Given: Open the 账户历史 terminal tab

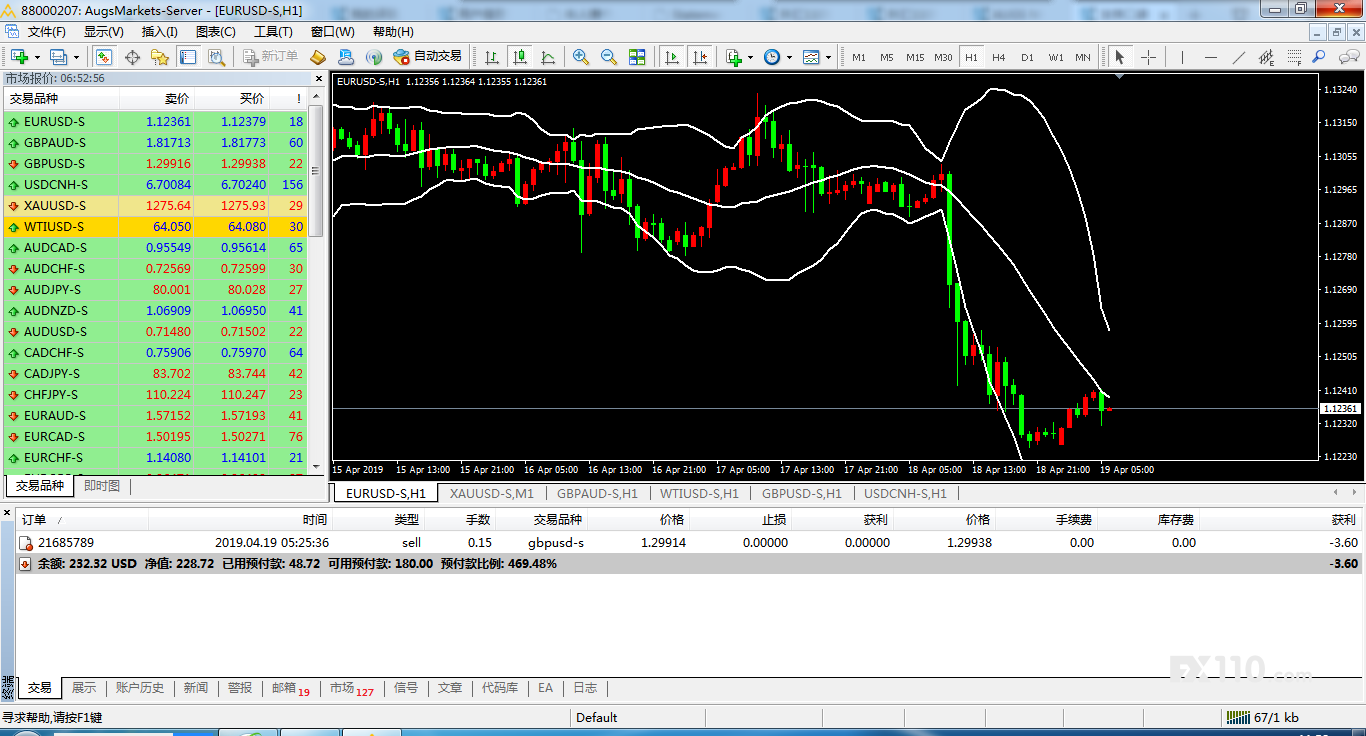Looking at the screenshot, I should [140, 688].
